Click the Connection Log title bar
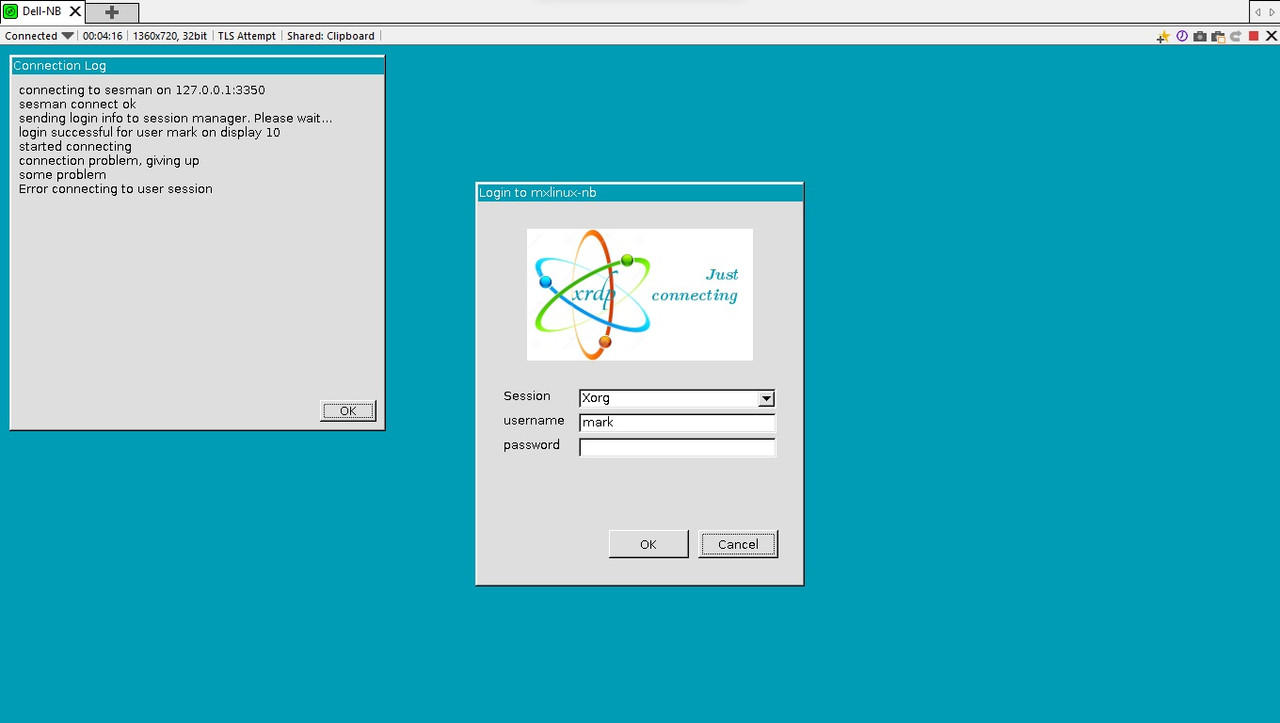The height and width of the screenshot is (723, 1280). click(x=197, y=65)
